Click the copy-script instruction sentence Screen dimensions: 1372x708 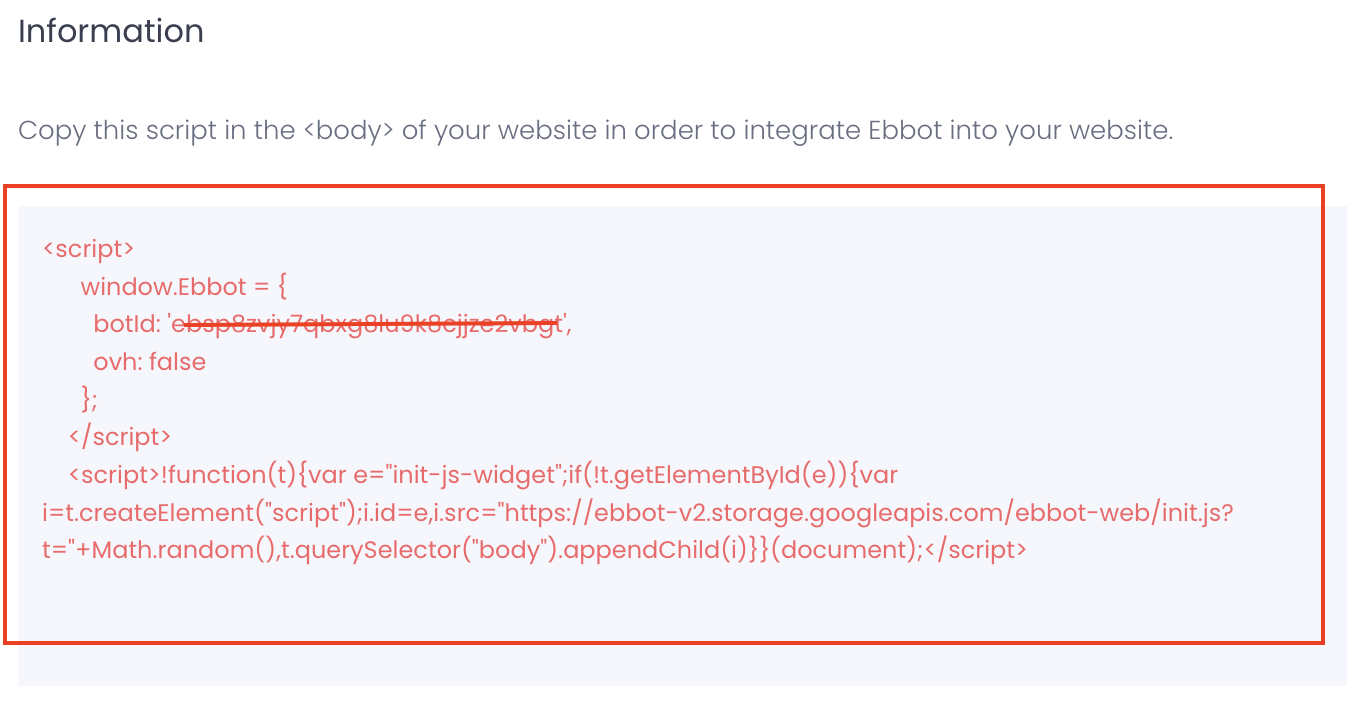[595, 130]
